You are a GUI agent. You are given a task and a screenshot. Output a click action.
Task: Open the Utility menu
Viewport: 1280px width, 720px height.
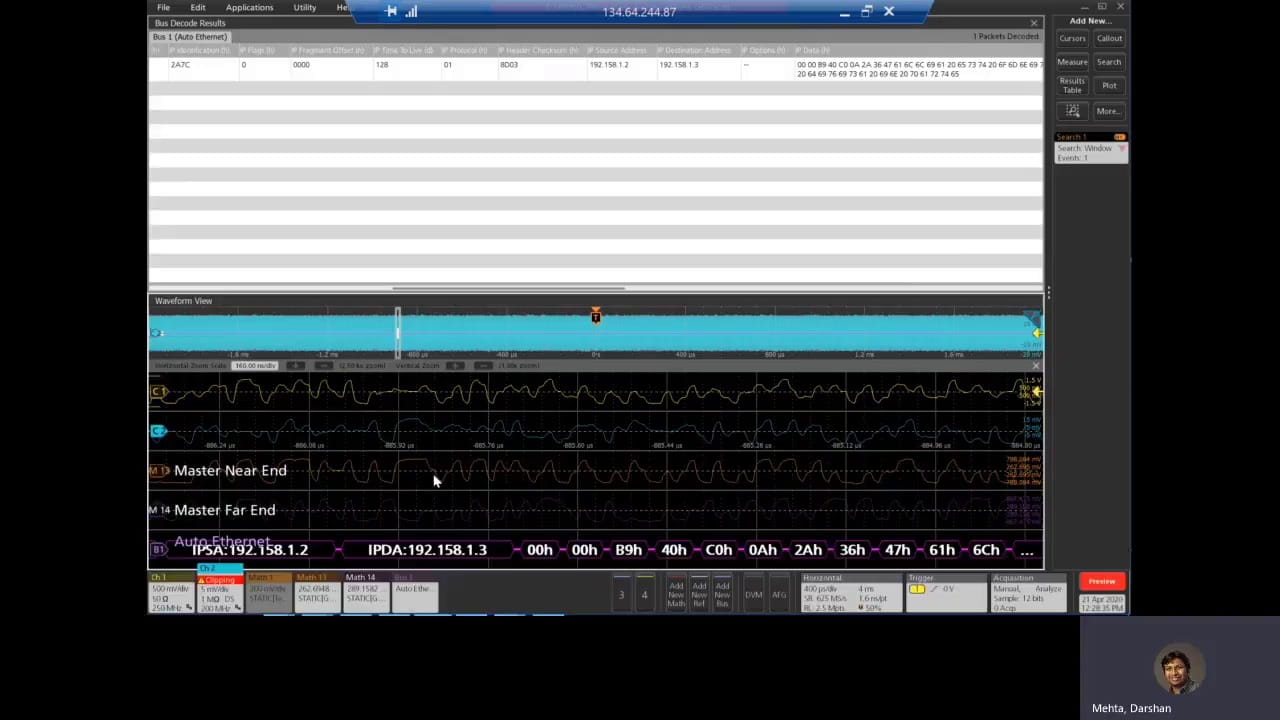point(304,7)
